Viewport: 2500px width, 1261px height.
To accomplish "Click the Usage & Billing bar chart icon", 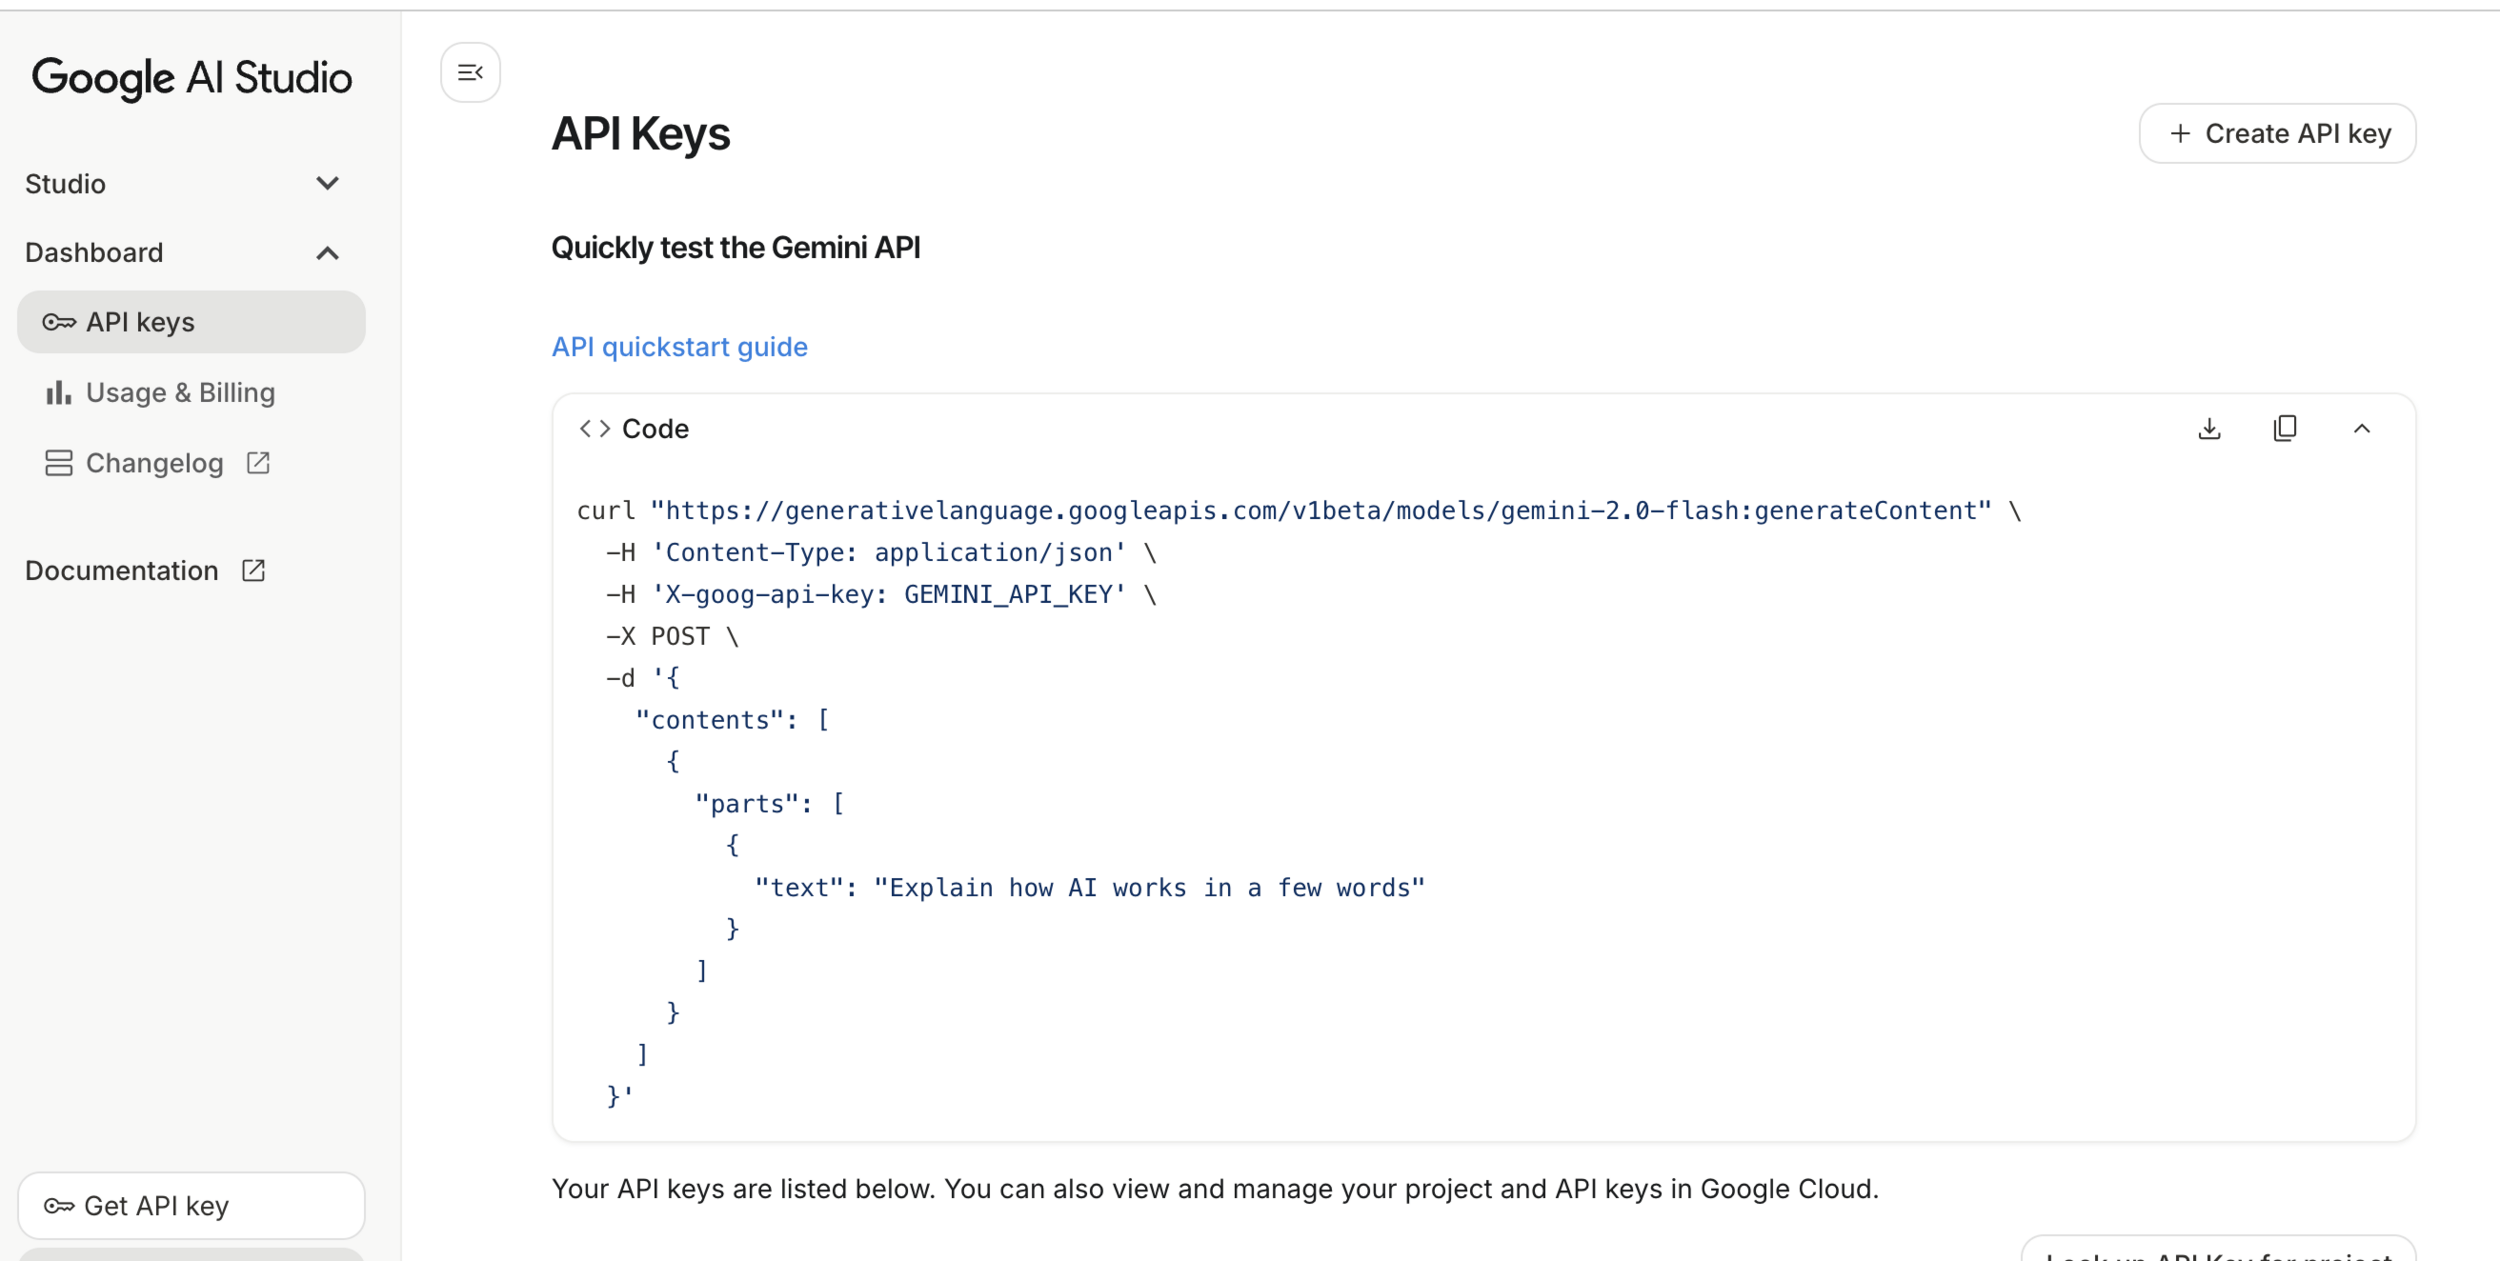I will click(x=58, y=393).
